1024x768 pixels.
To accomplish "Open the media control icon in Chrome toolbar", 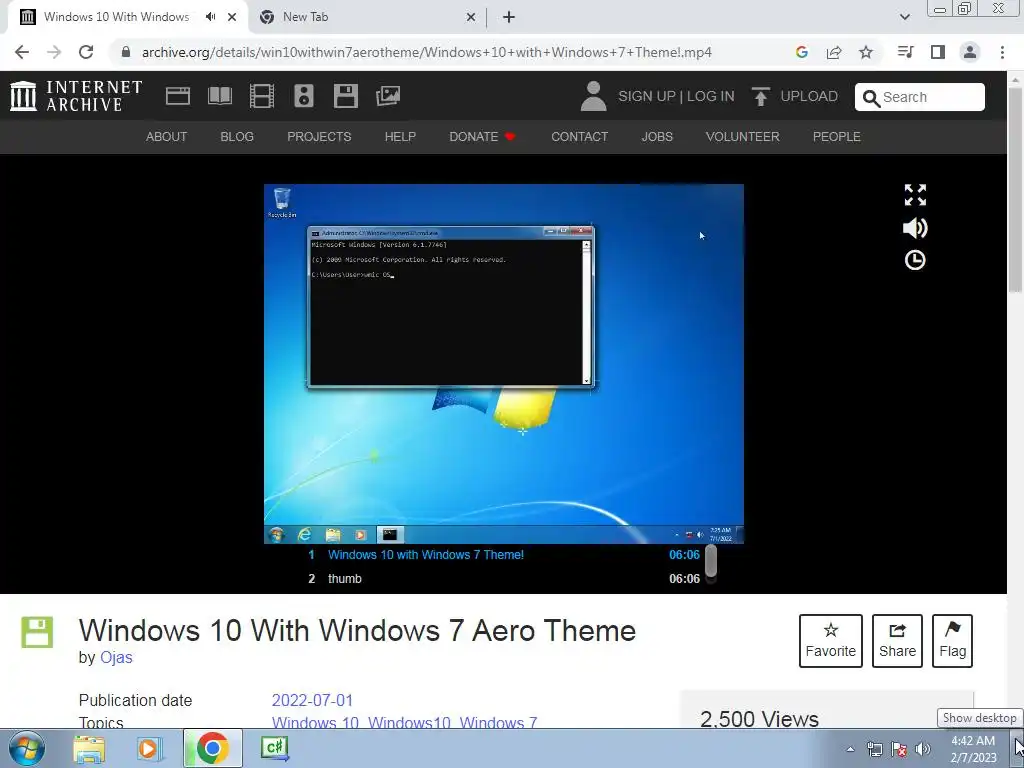I will 905,52.
